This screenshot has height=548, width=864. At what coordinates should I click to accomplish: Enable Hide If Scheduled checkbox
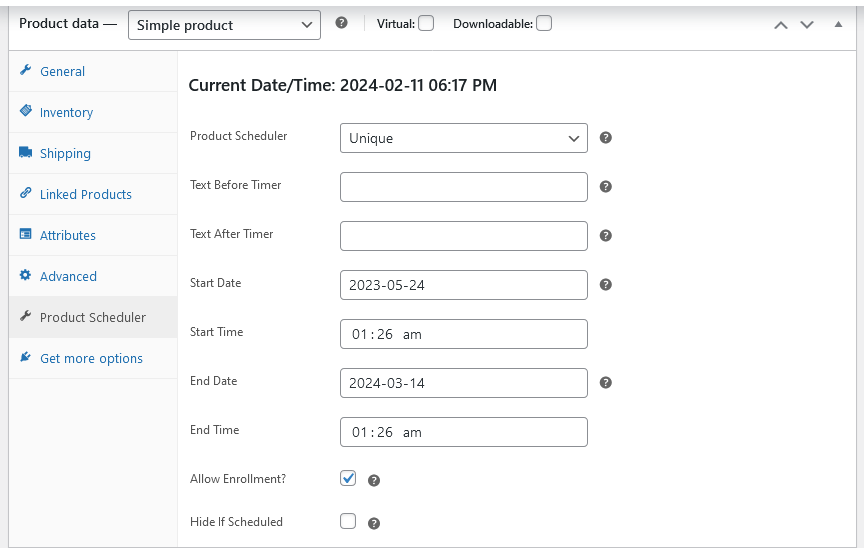(x=348, y=521)
